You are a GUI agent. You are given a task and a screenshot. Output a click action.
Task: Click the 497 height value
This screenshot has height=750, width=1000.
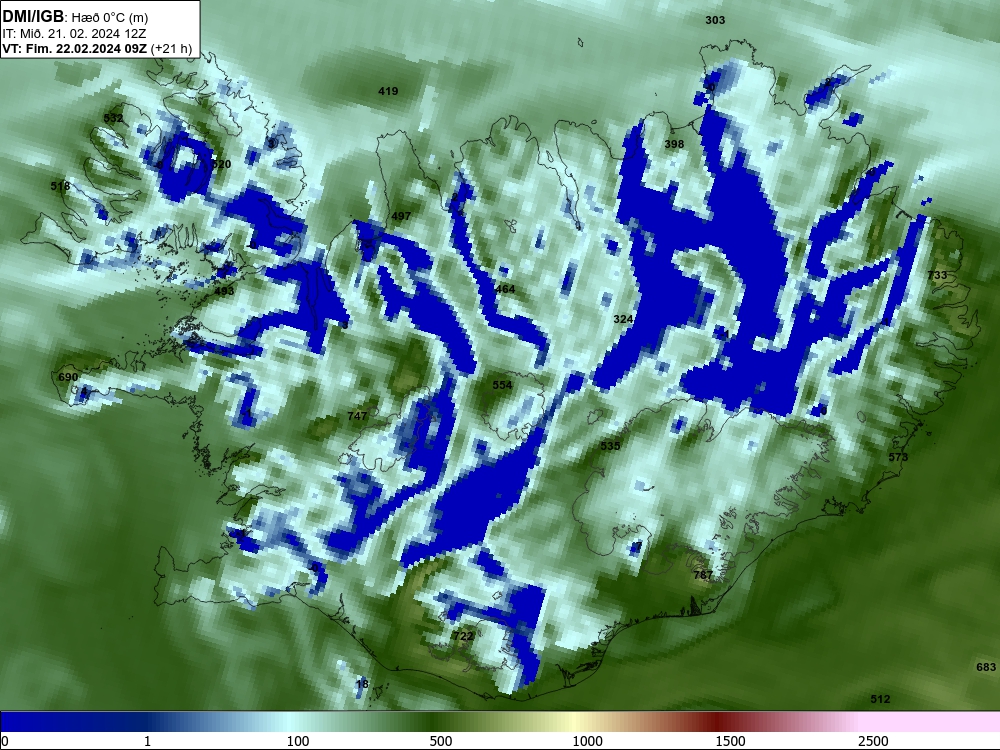(x=401, y=216)
